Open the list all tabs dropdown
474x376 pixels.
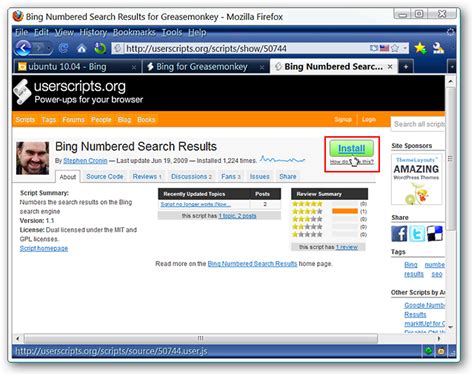(x=452, y=67)
